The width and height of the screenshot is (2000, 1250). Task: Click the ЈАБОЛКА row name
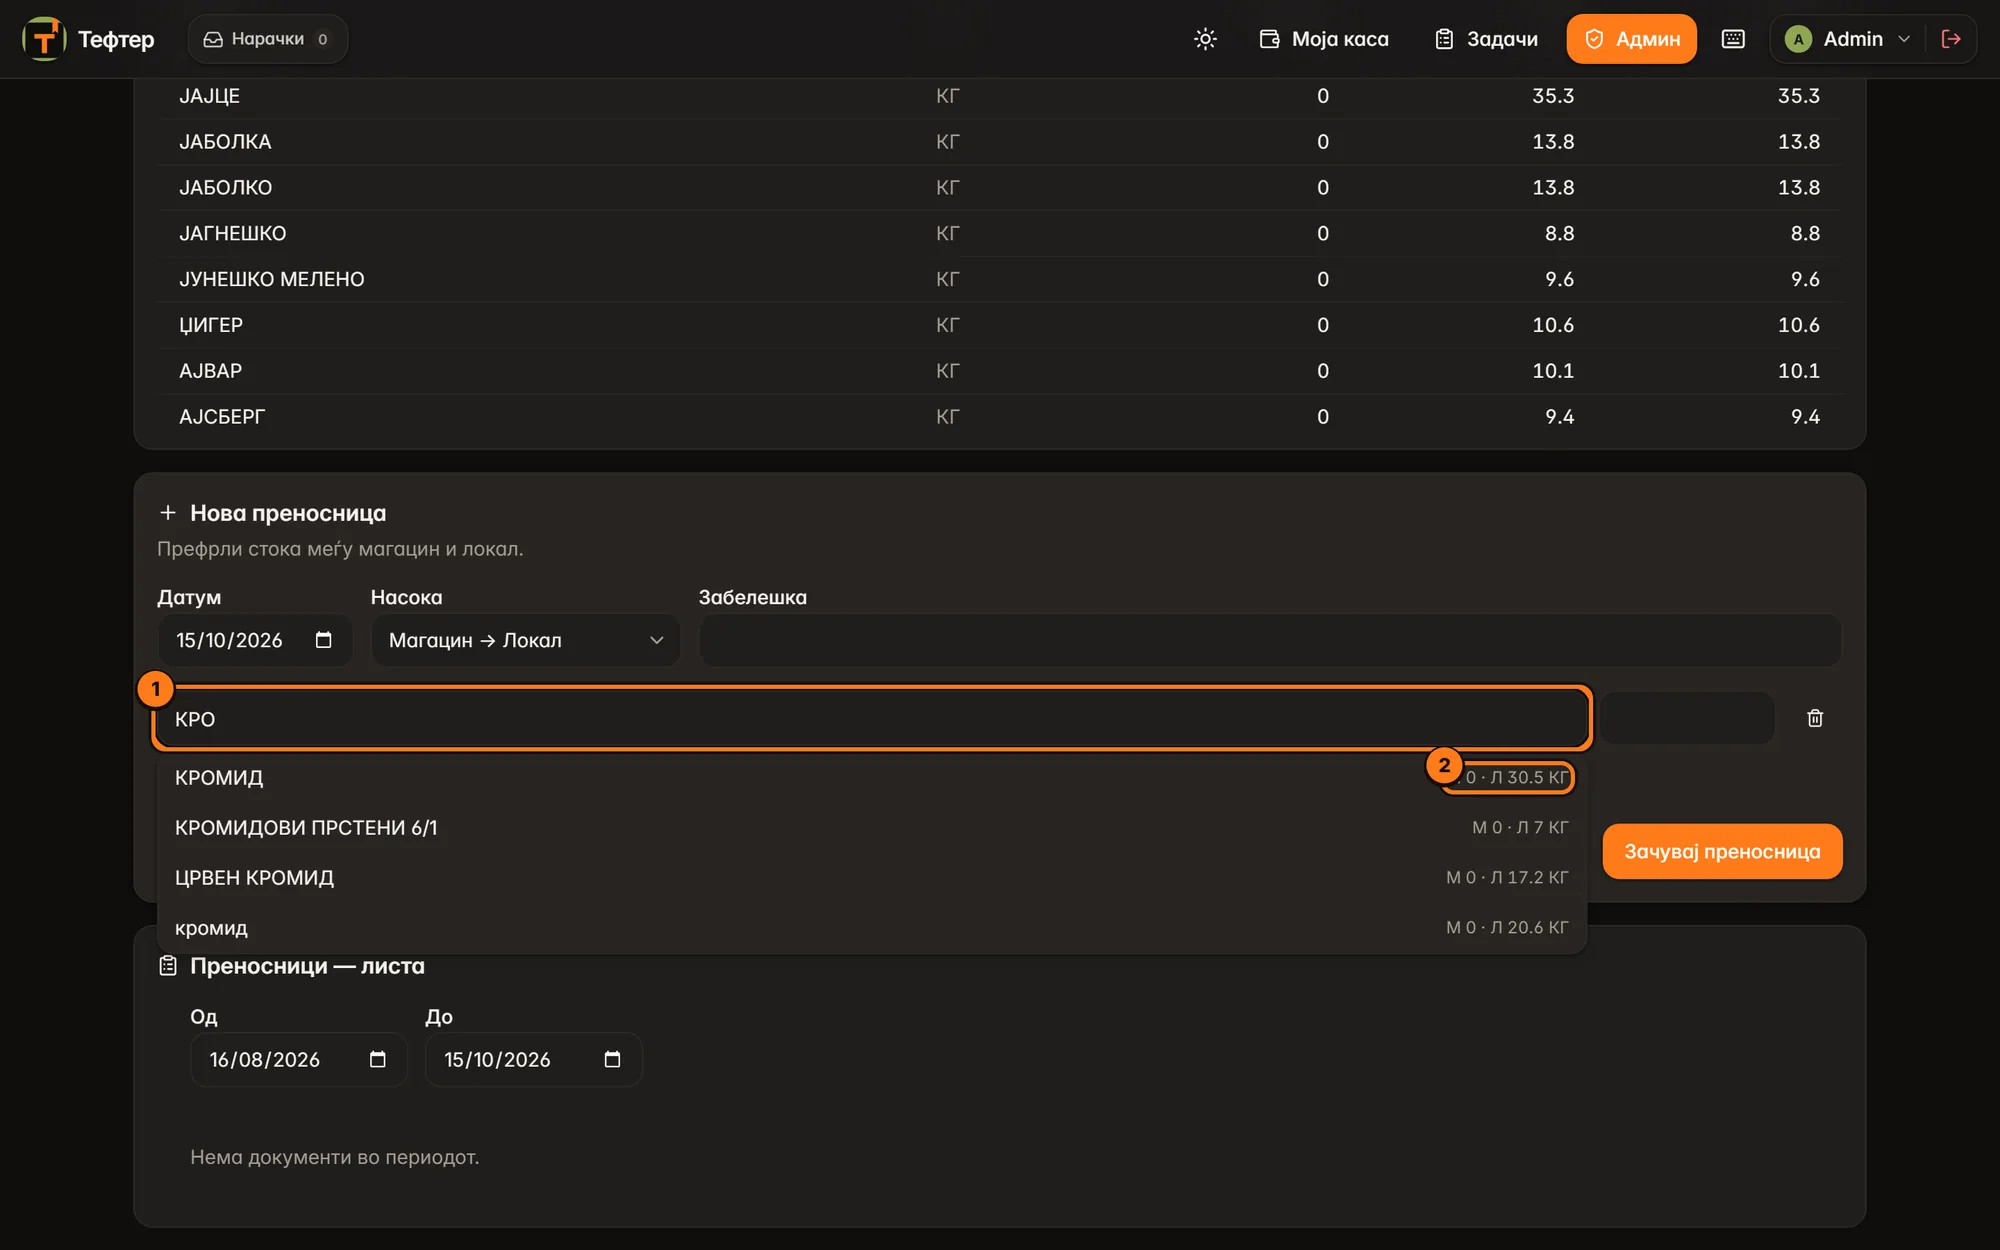[x=225, y=142]
